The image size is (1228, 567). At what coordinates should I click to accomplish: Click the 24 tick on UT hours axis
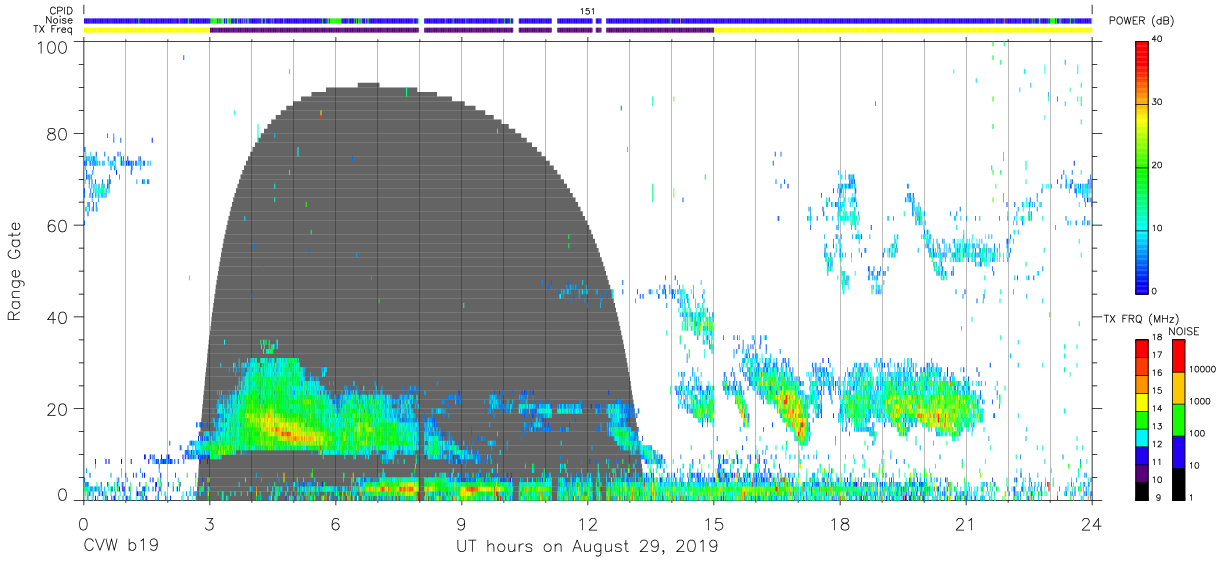(1092, 524)
